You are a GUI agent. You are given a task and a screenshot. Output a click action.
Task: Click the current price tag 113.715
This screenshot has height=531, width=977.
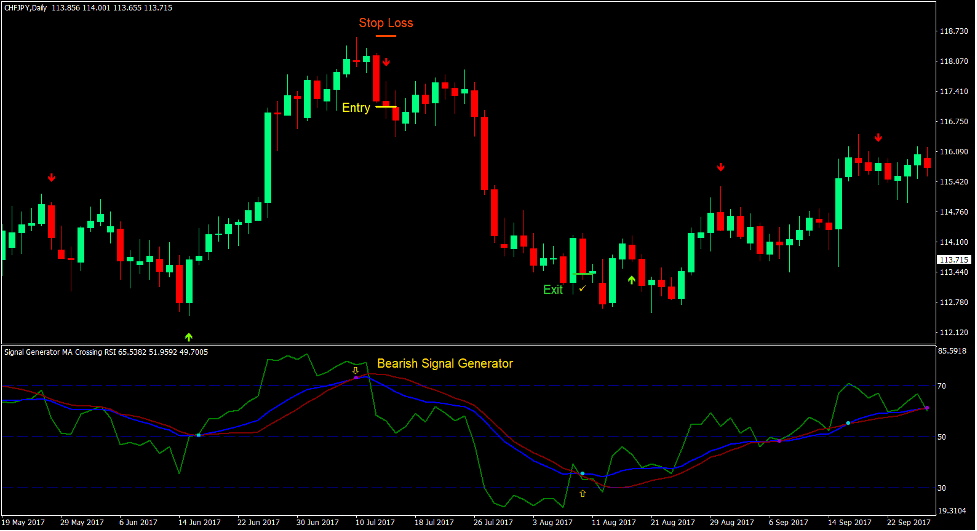955,260
